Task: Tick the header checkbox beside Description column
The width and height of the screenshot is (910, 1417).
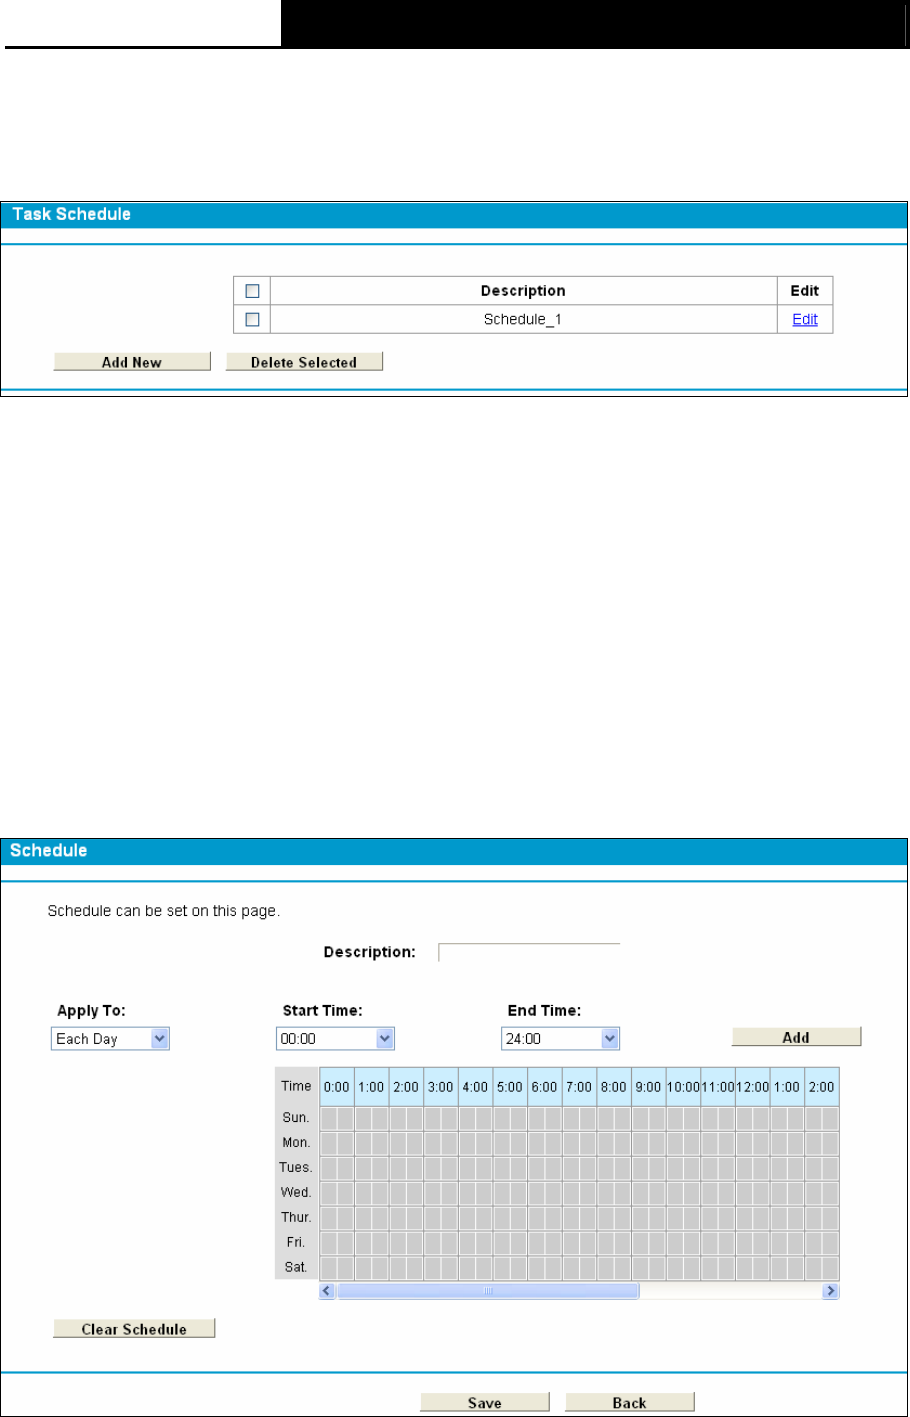Action: [x=252, y=291]
